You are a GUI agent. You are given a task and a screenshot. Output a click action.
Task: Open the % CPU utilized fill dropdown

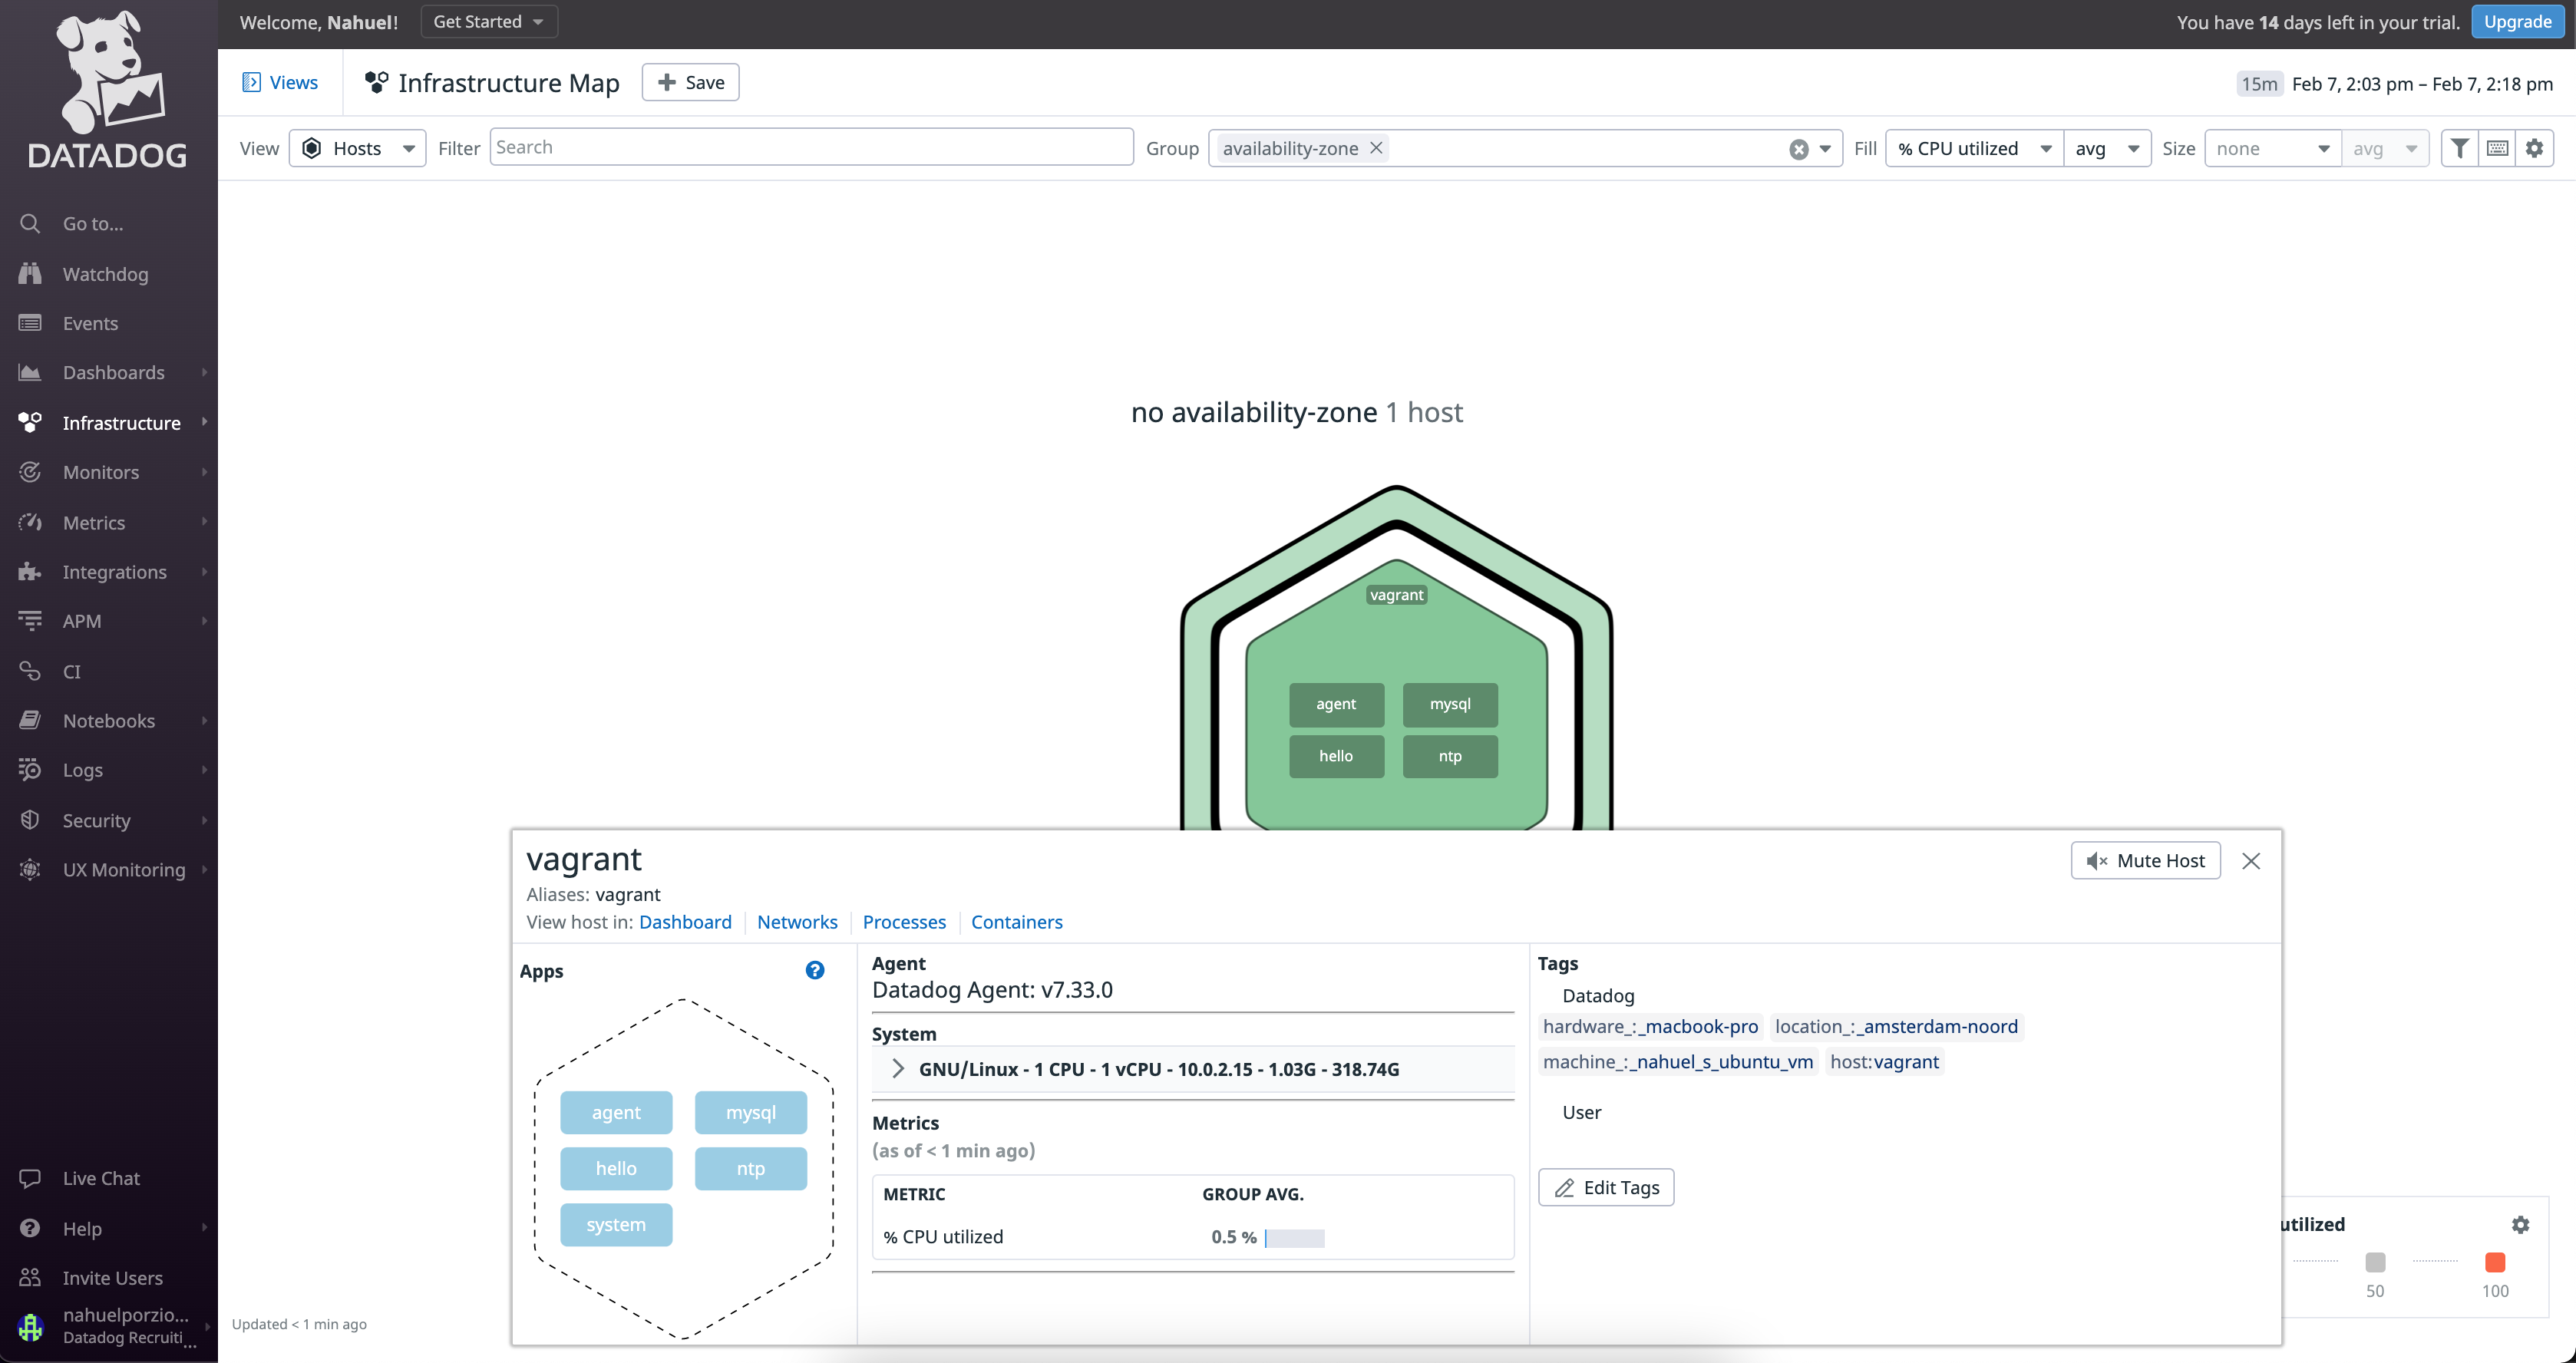1974,148
